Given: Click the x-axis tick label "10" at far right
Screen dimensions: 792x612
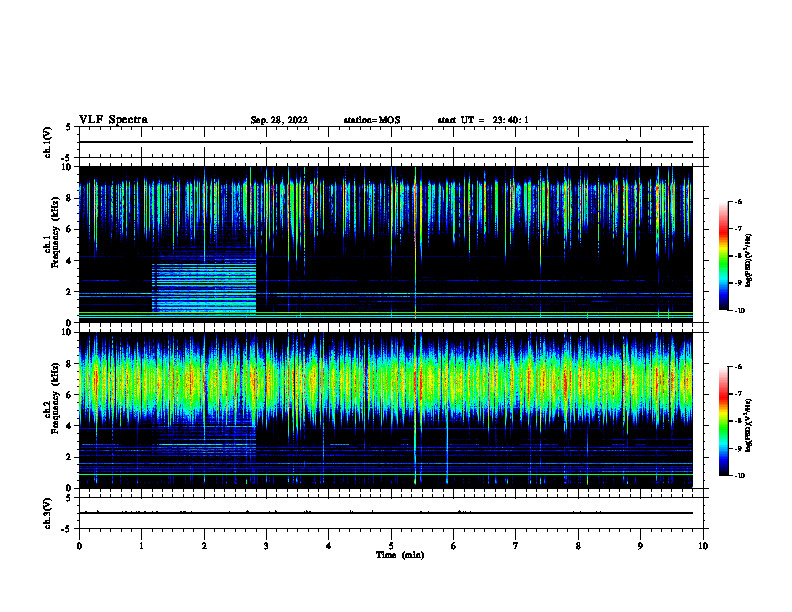Looking at the screenshot, I should pos(703,546).
